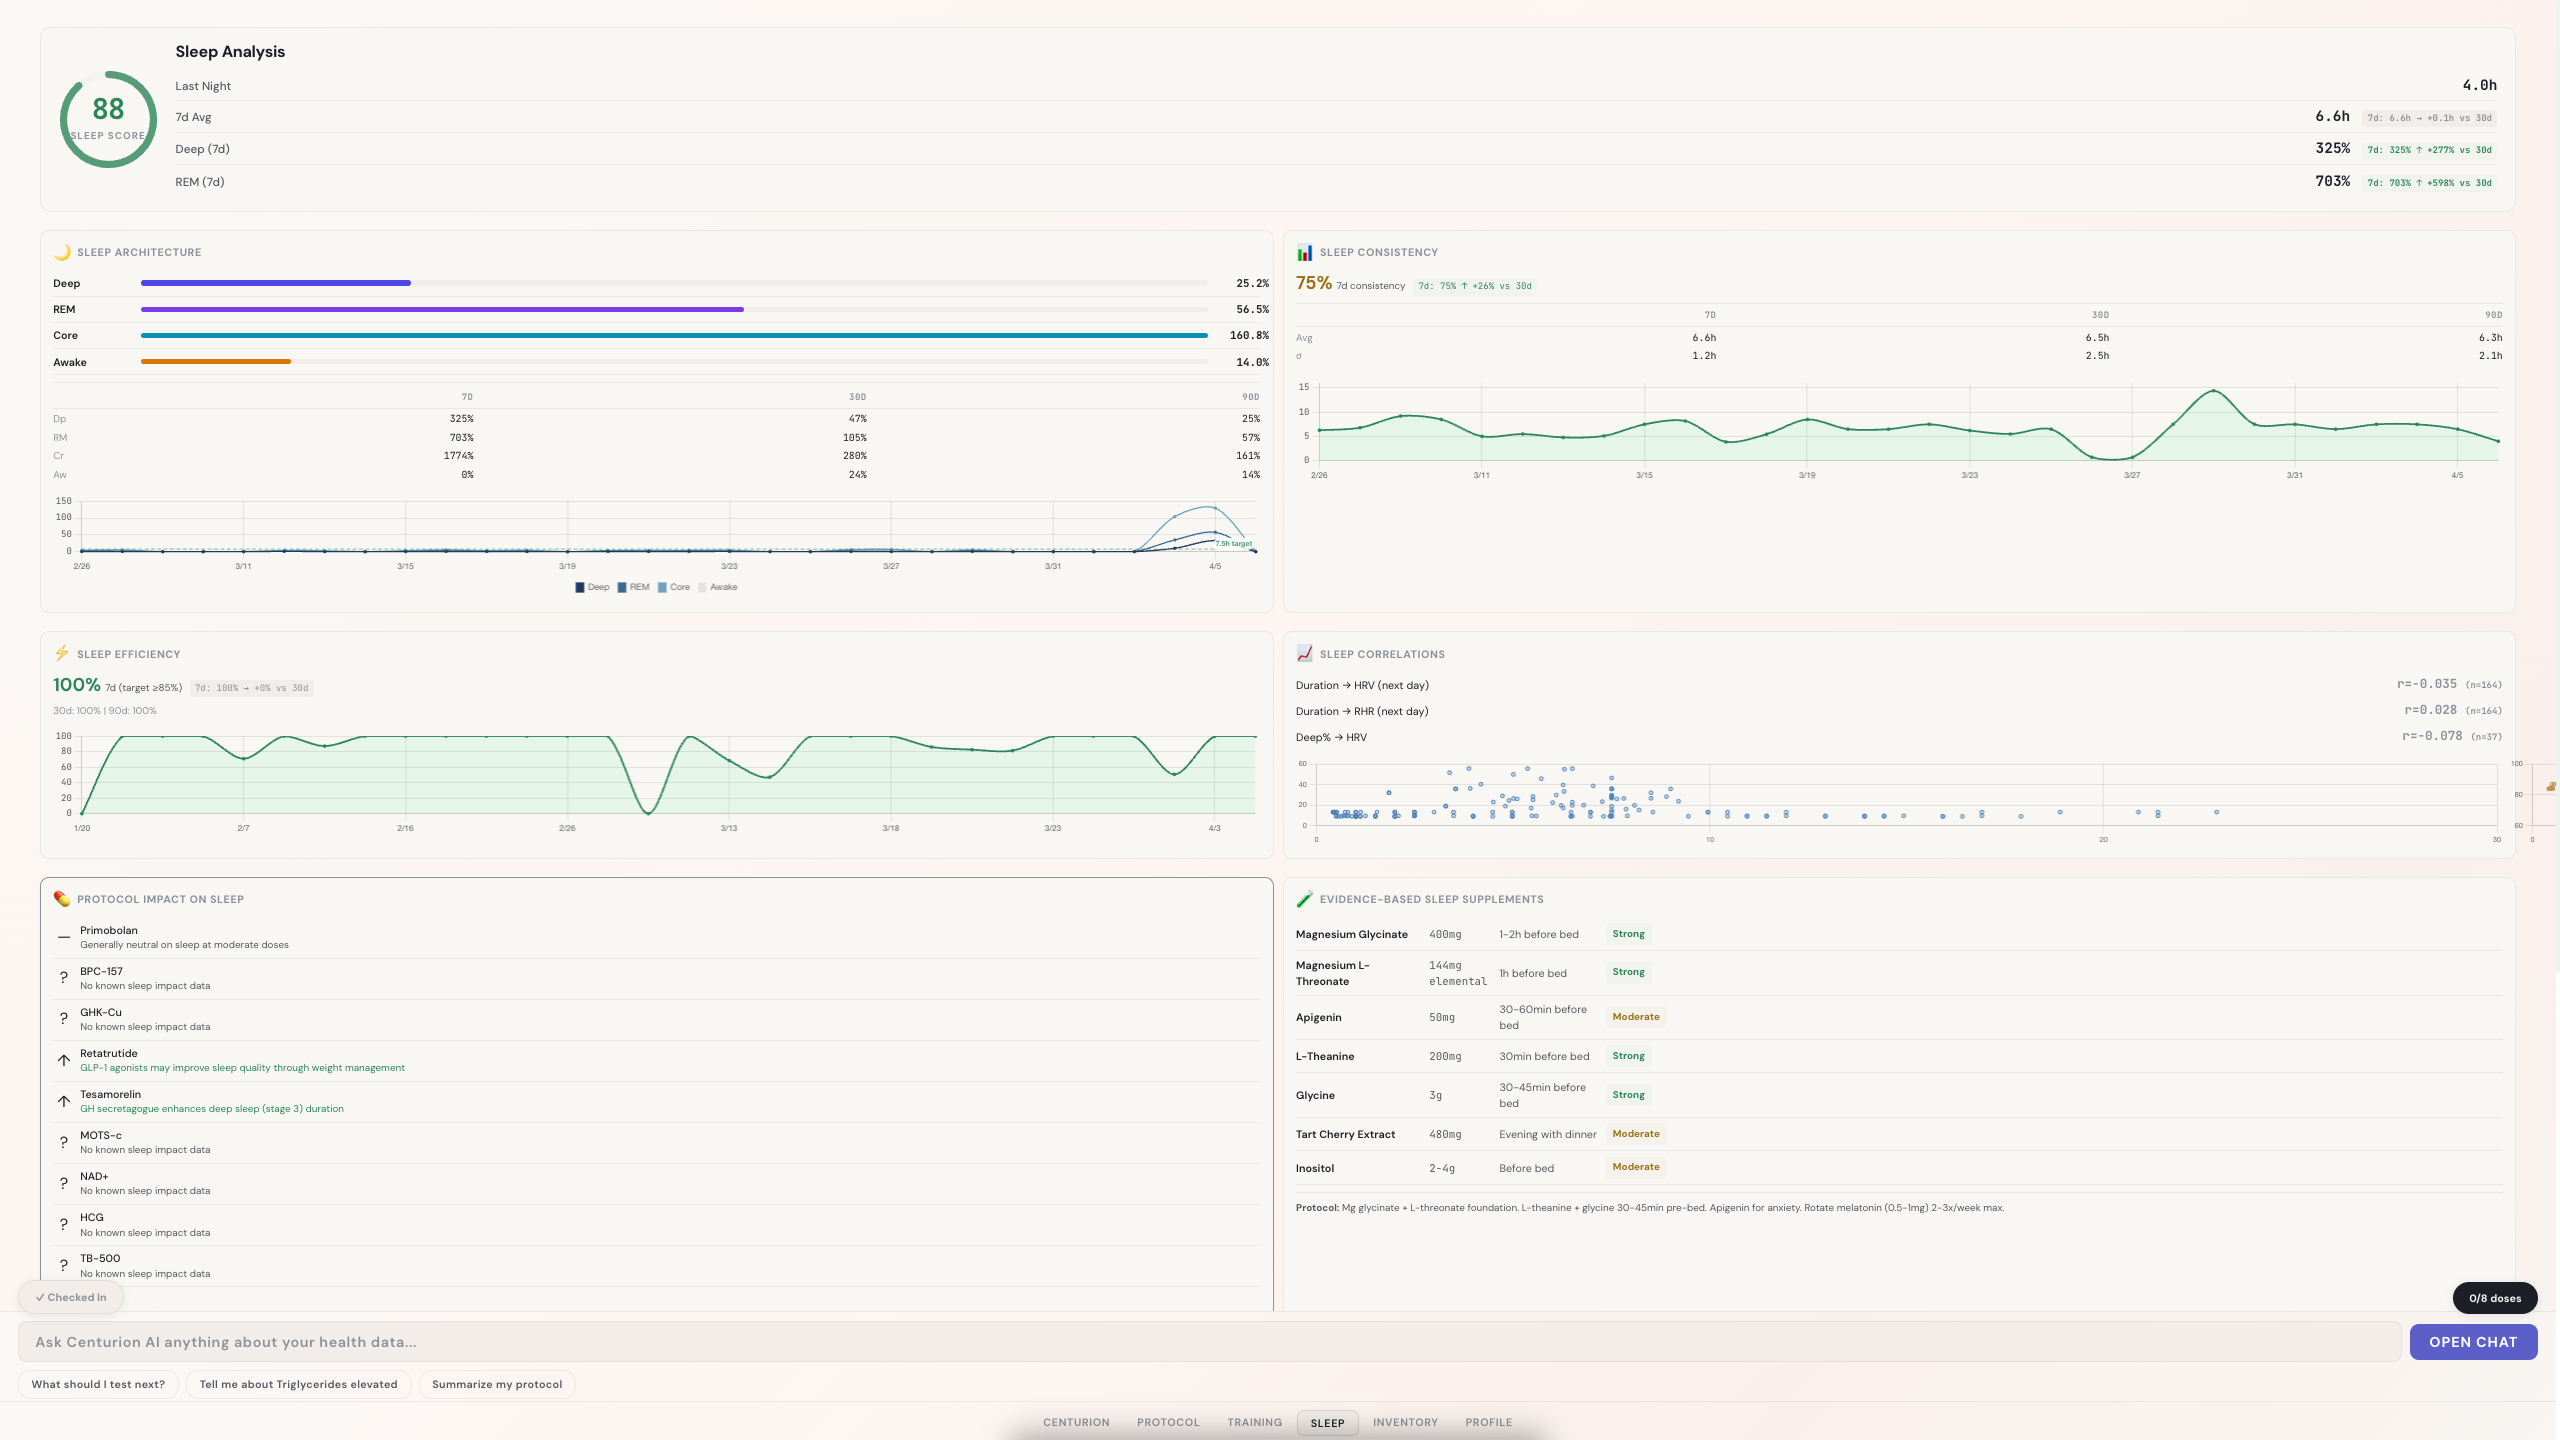Image resolution: width=2560 pixels, height=1440 pixels.
Task: Toggle the Core series in chart legend
Action: (x=674, y=587)
